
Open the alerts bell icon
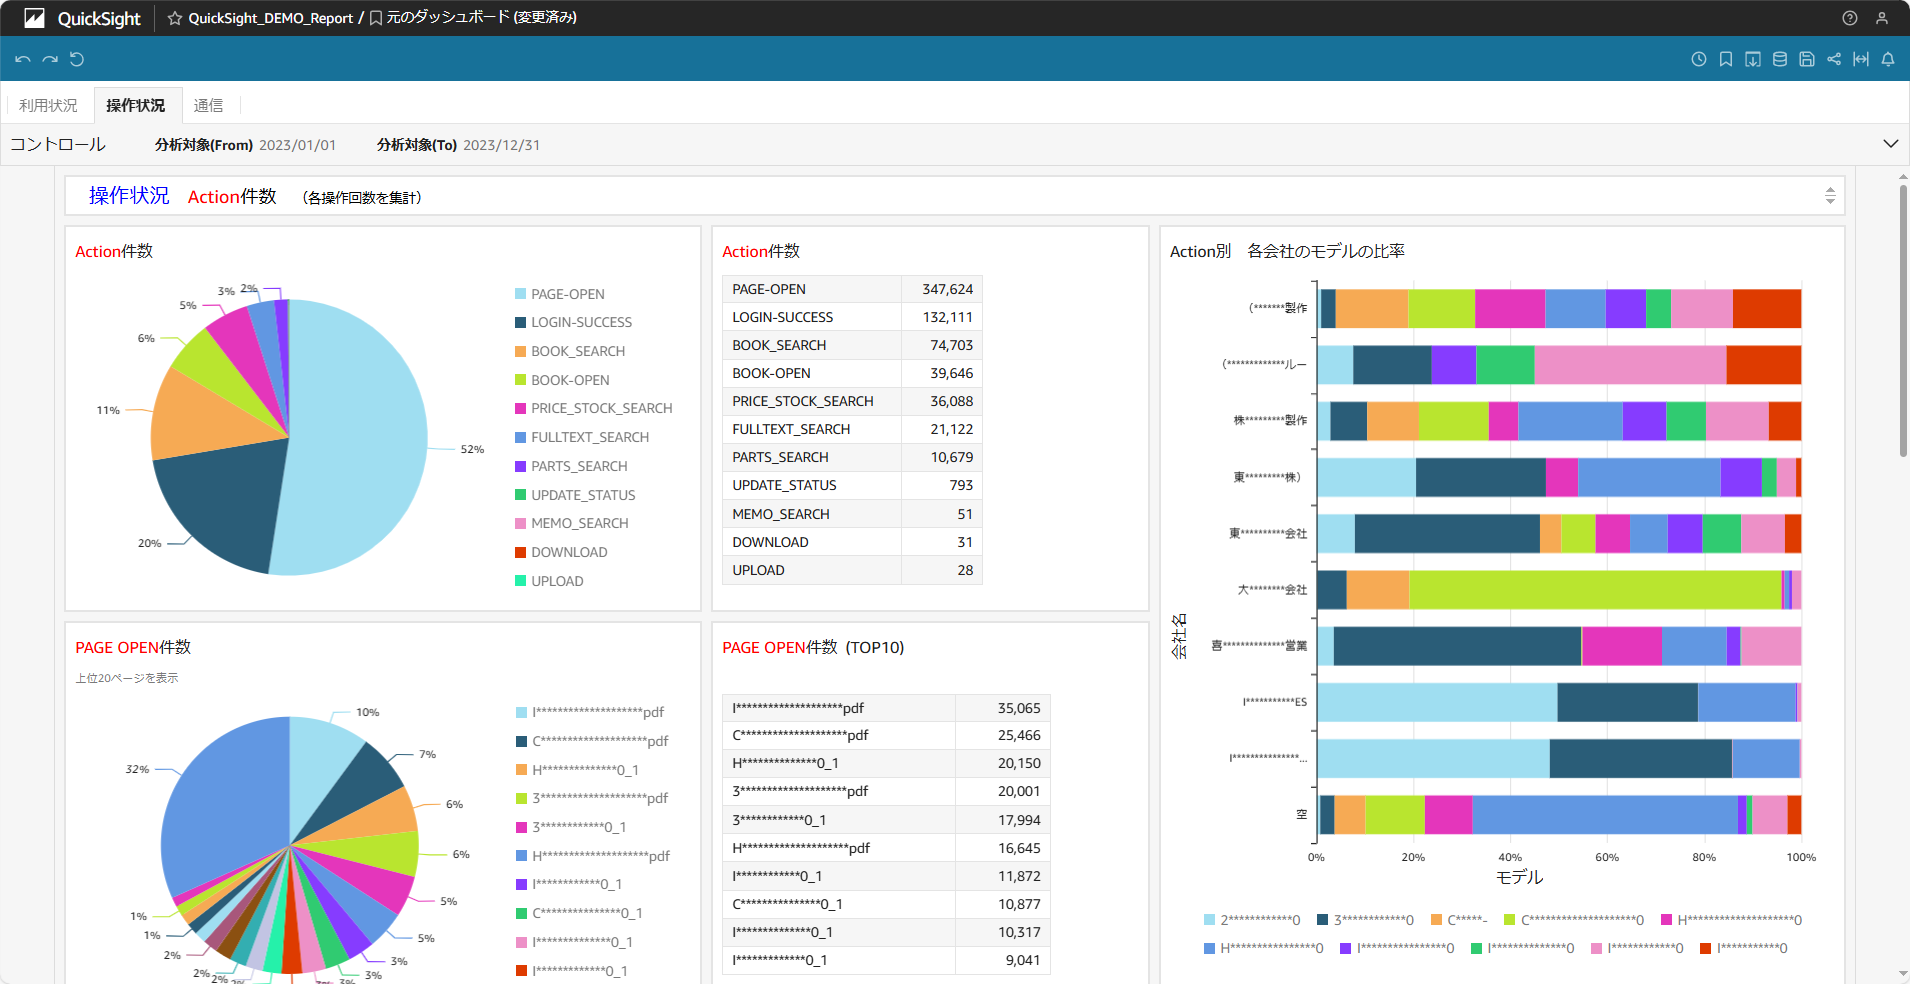pyautogui.click(x=1887, y=59)
